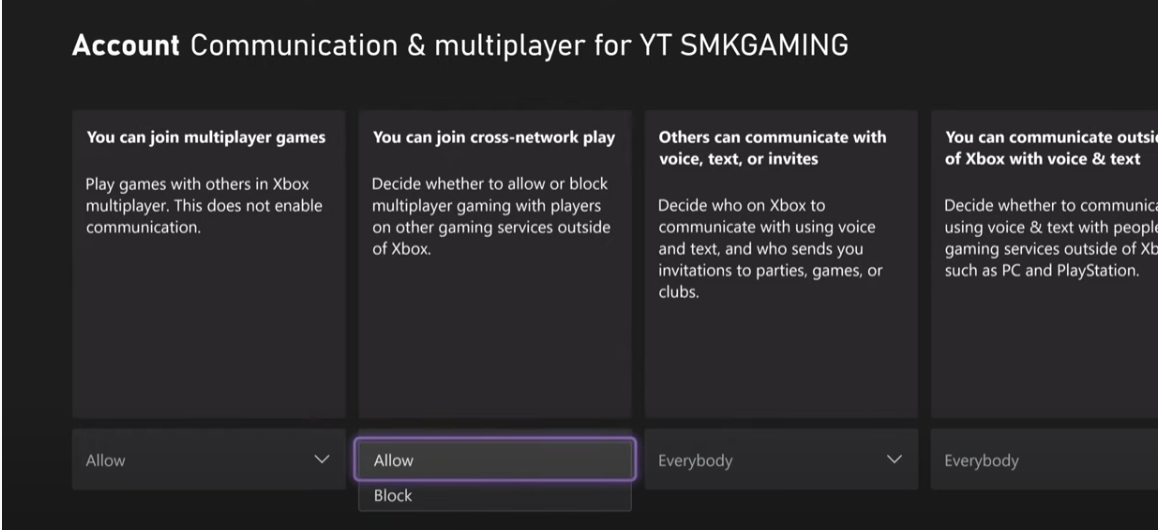
Task: Choose Allow in the open cross-network dropdown
Action: click(494, 461)
